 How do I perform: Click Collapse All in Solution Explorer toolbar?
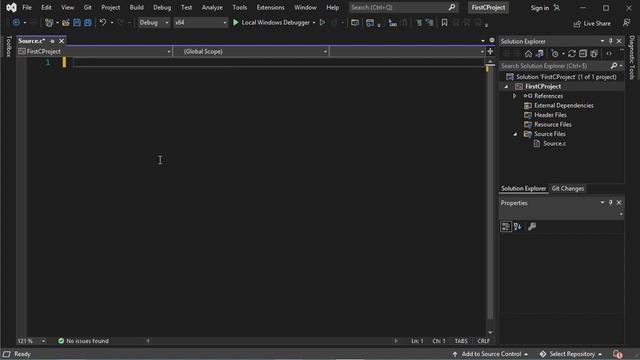coord(583,54)
